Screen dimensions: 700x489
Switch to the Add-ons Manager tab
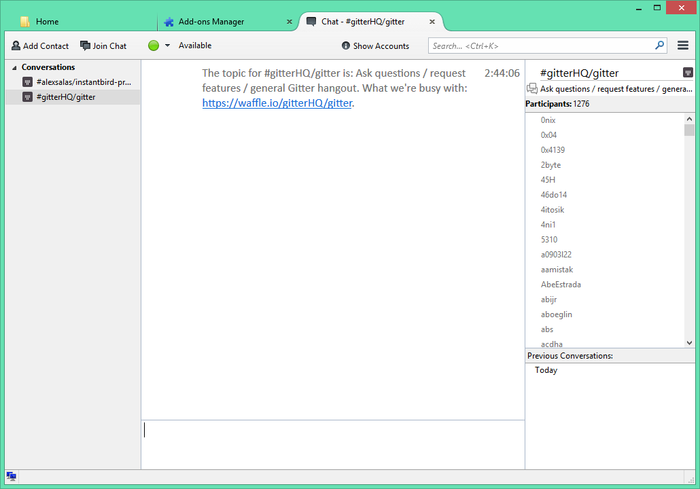pyautogui.click(x=228, y=21)
